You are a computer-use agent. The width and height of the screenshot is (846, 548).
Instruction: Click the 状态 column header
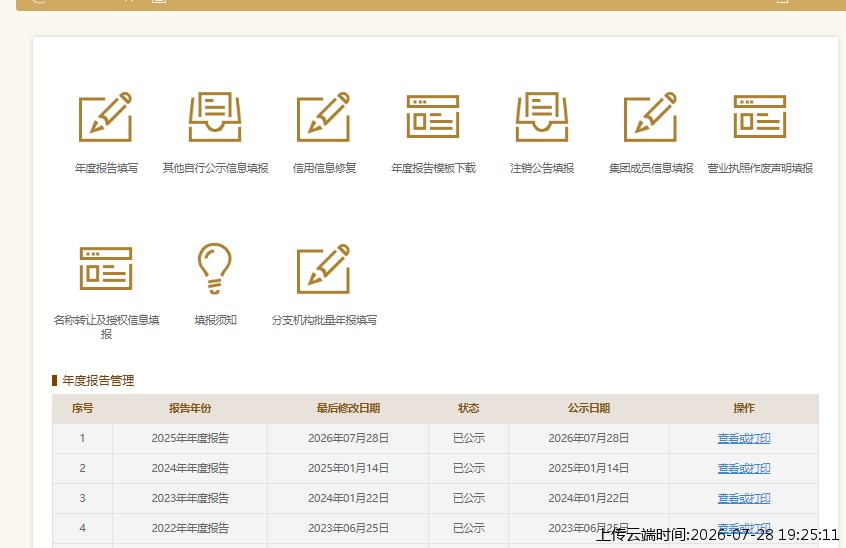pos(468,408)
